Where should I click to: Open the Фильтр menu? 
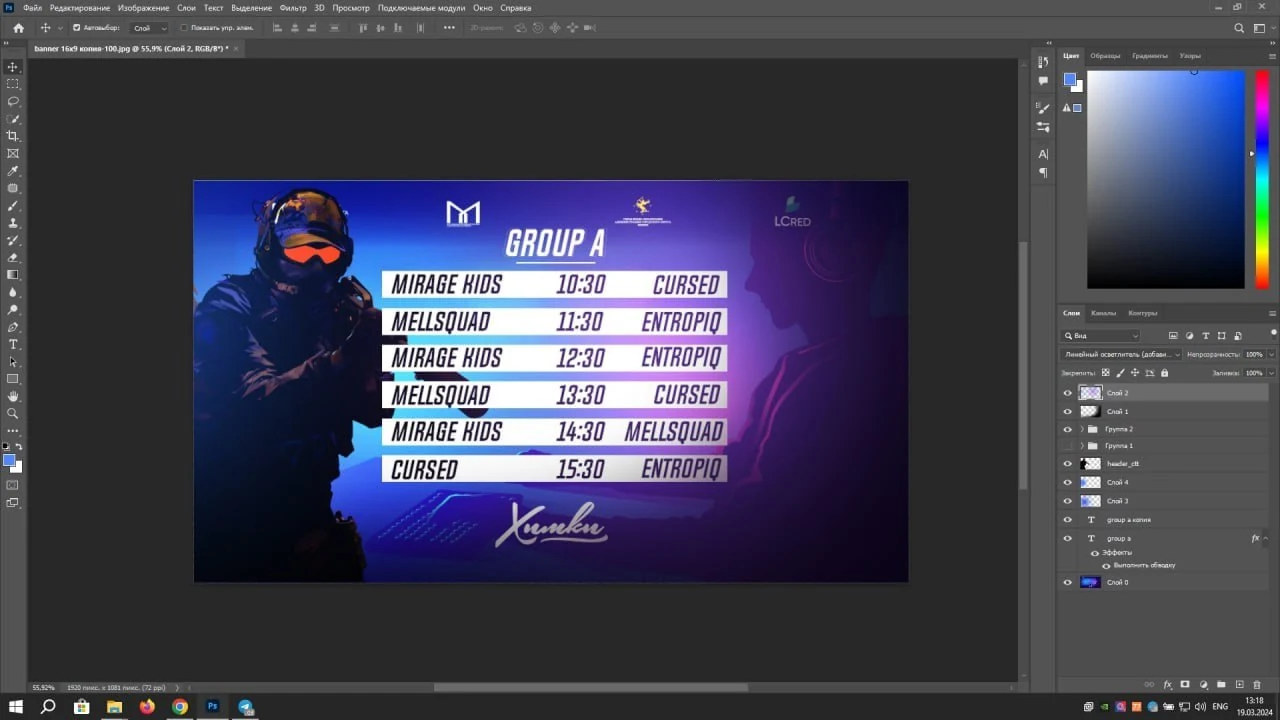click(x=293, y=8)
